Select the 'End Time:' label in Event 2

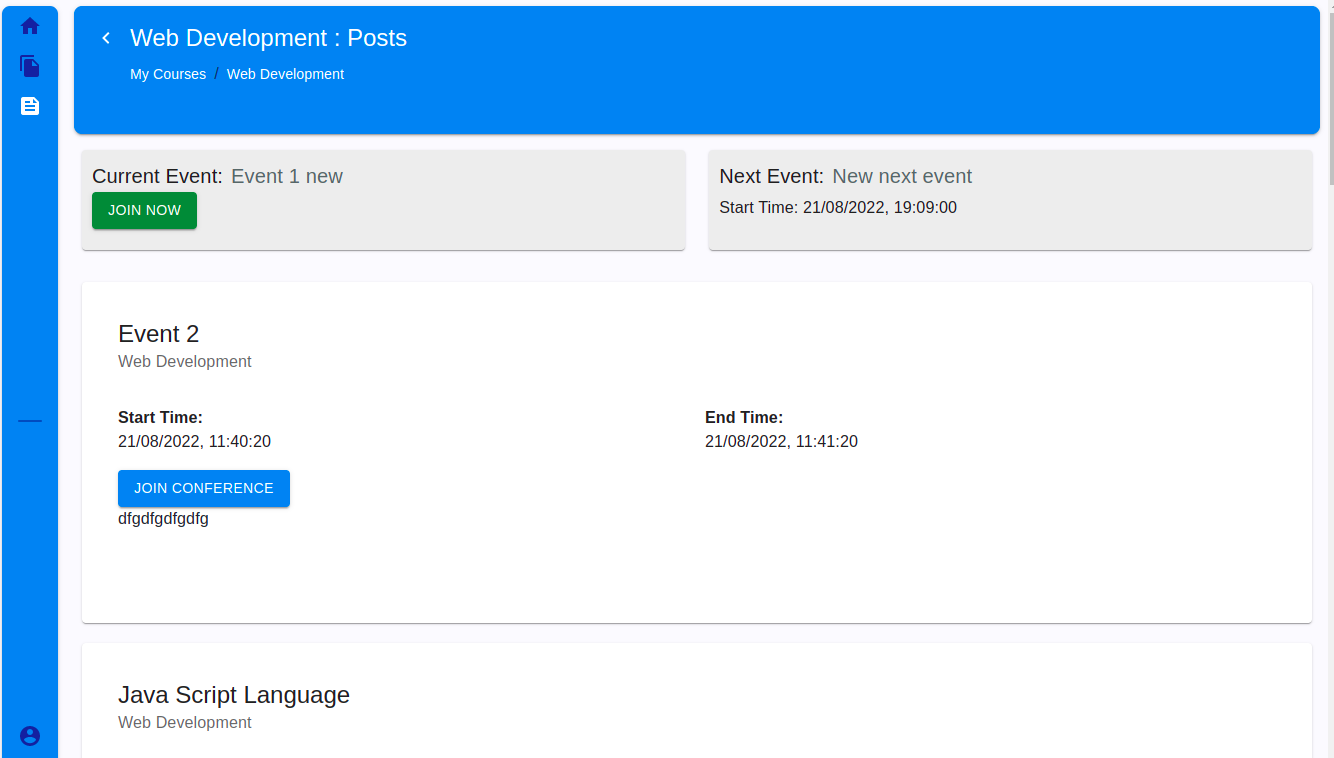744,417
